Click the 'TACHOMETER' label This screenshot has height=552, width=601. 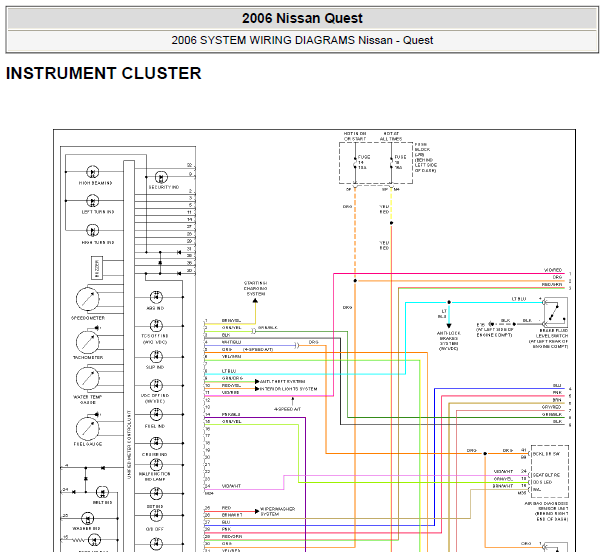click(88, 357)
